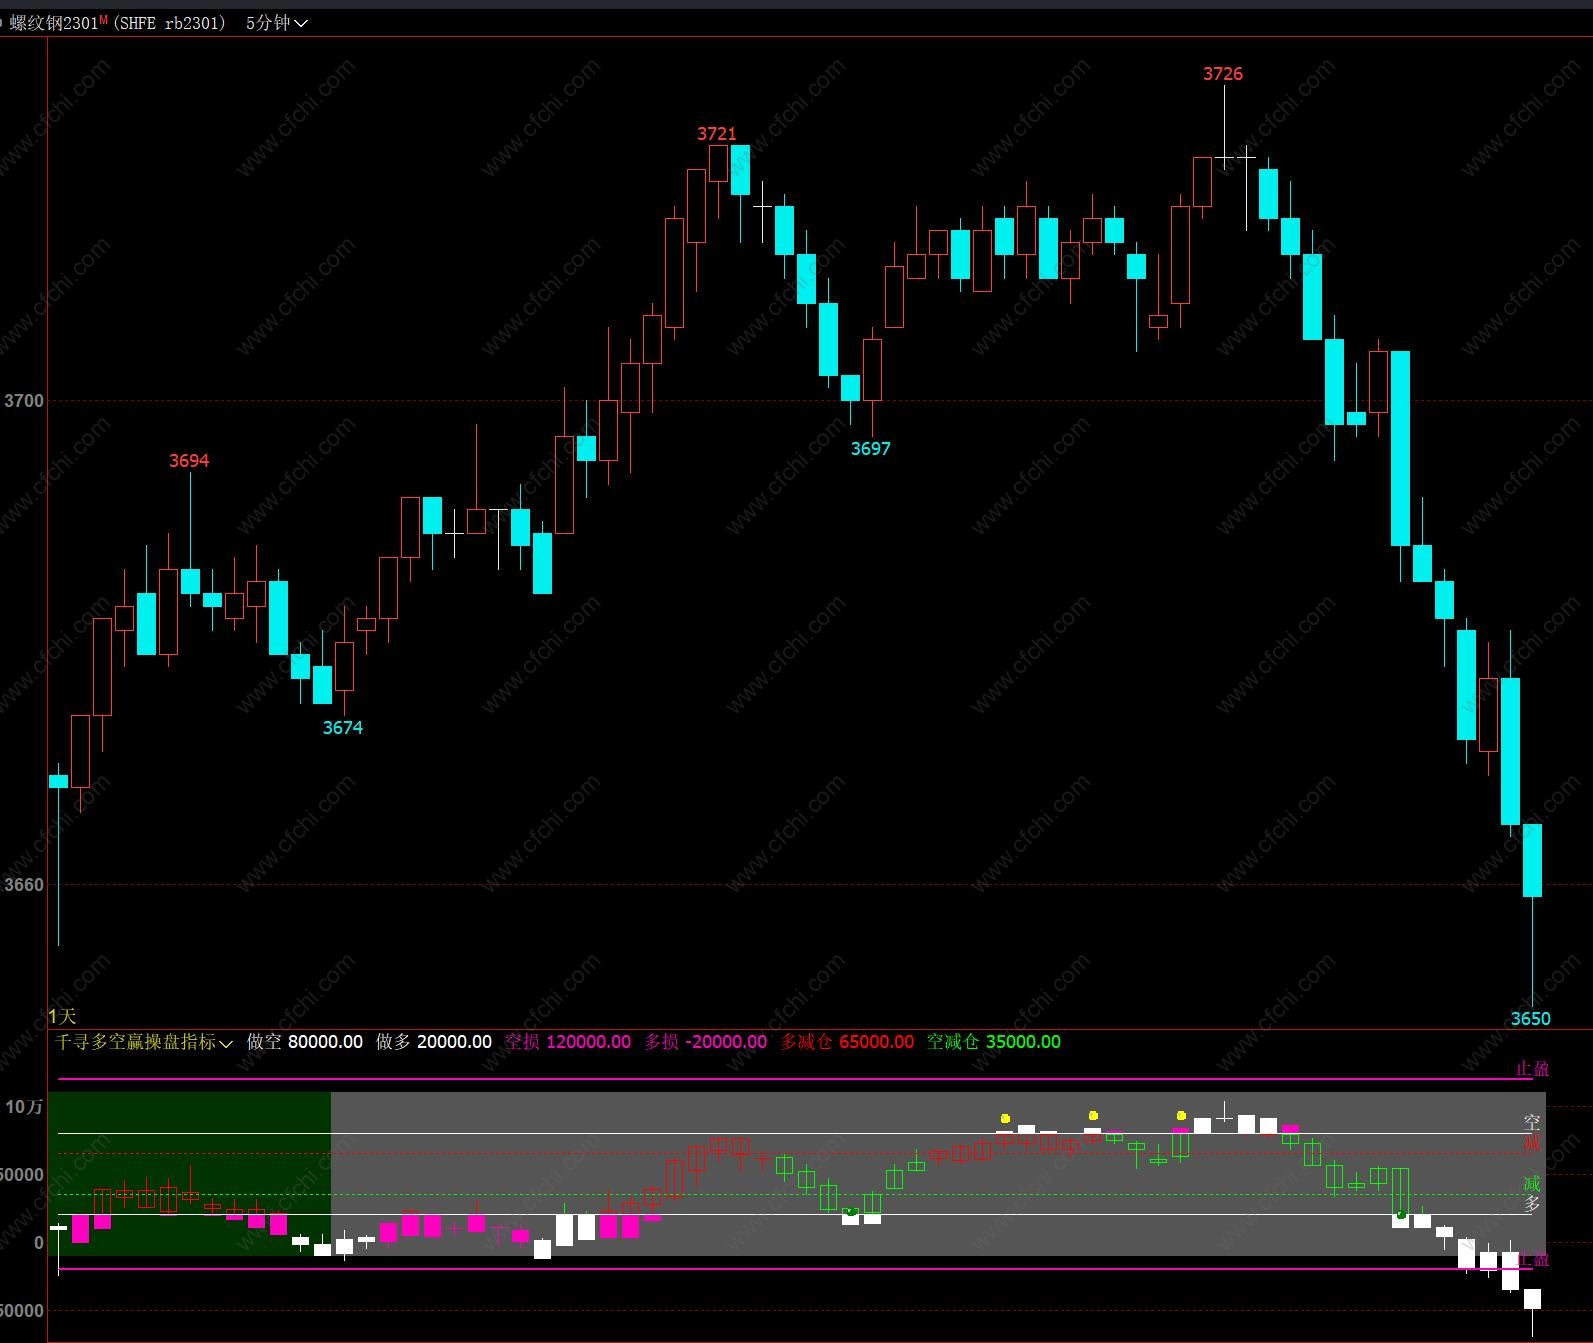Open the 5分钟 period dropdown
This screenshot has width=1593, height=1343.
pos(277,23)
